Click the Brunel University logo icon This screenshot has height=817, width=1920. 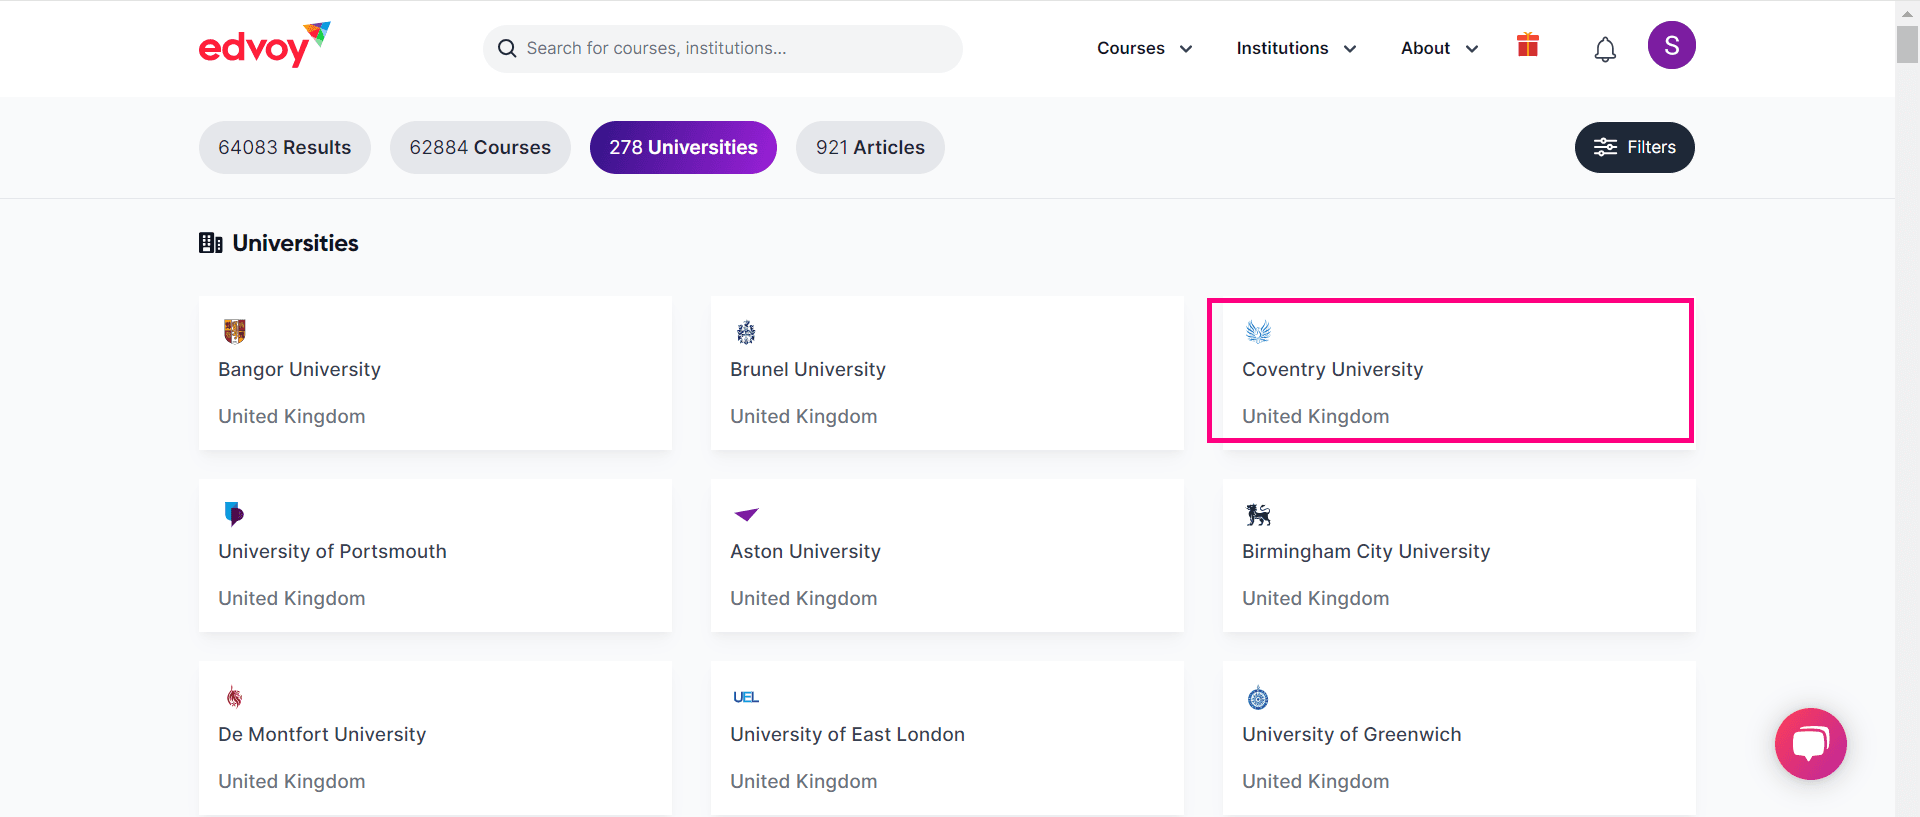click(x=746, y=332)
